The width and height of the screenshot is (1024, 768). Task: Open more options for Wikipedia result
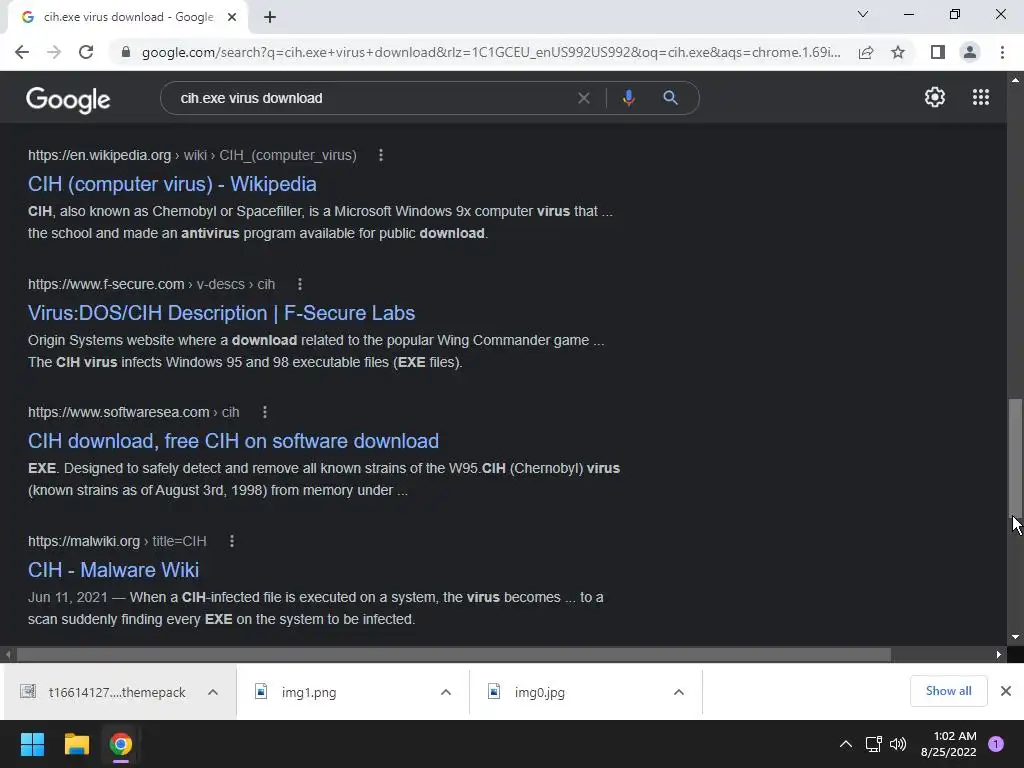click(381, 155)
